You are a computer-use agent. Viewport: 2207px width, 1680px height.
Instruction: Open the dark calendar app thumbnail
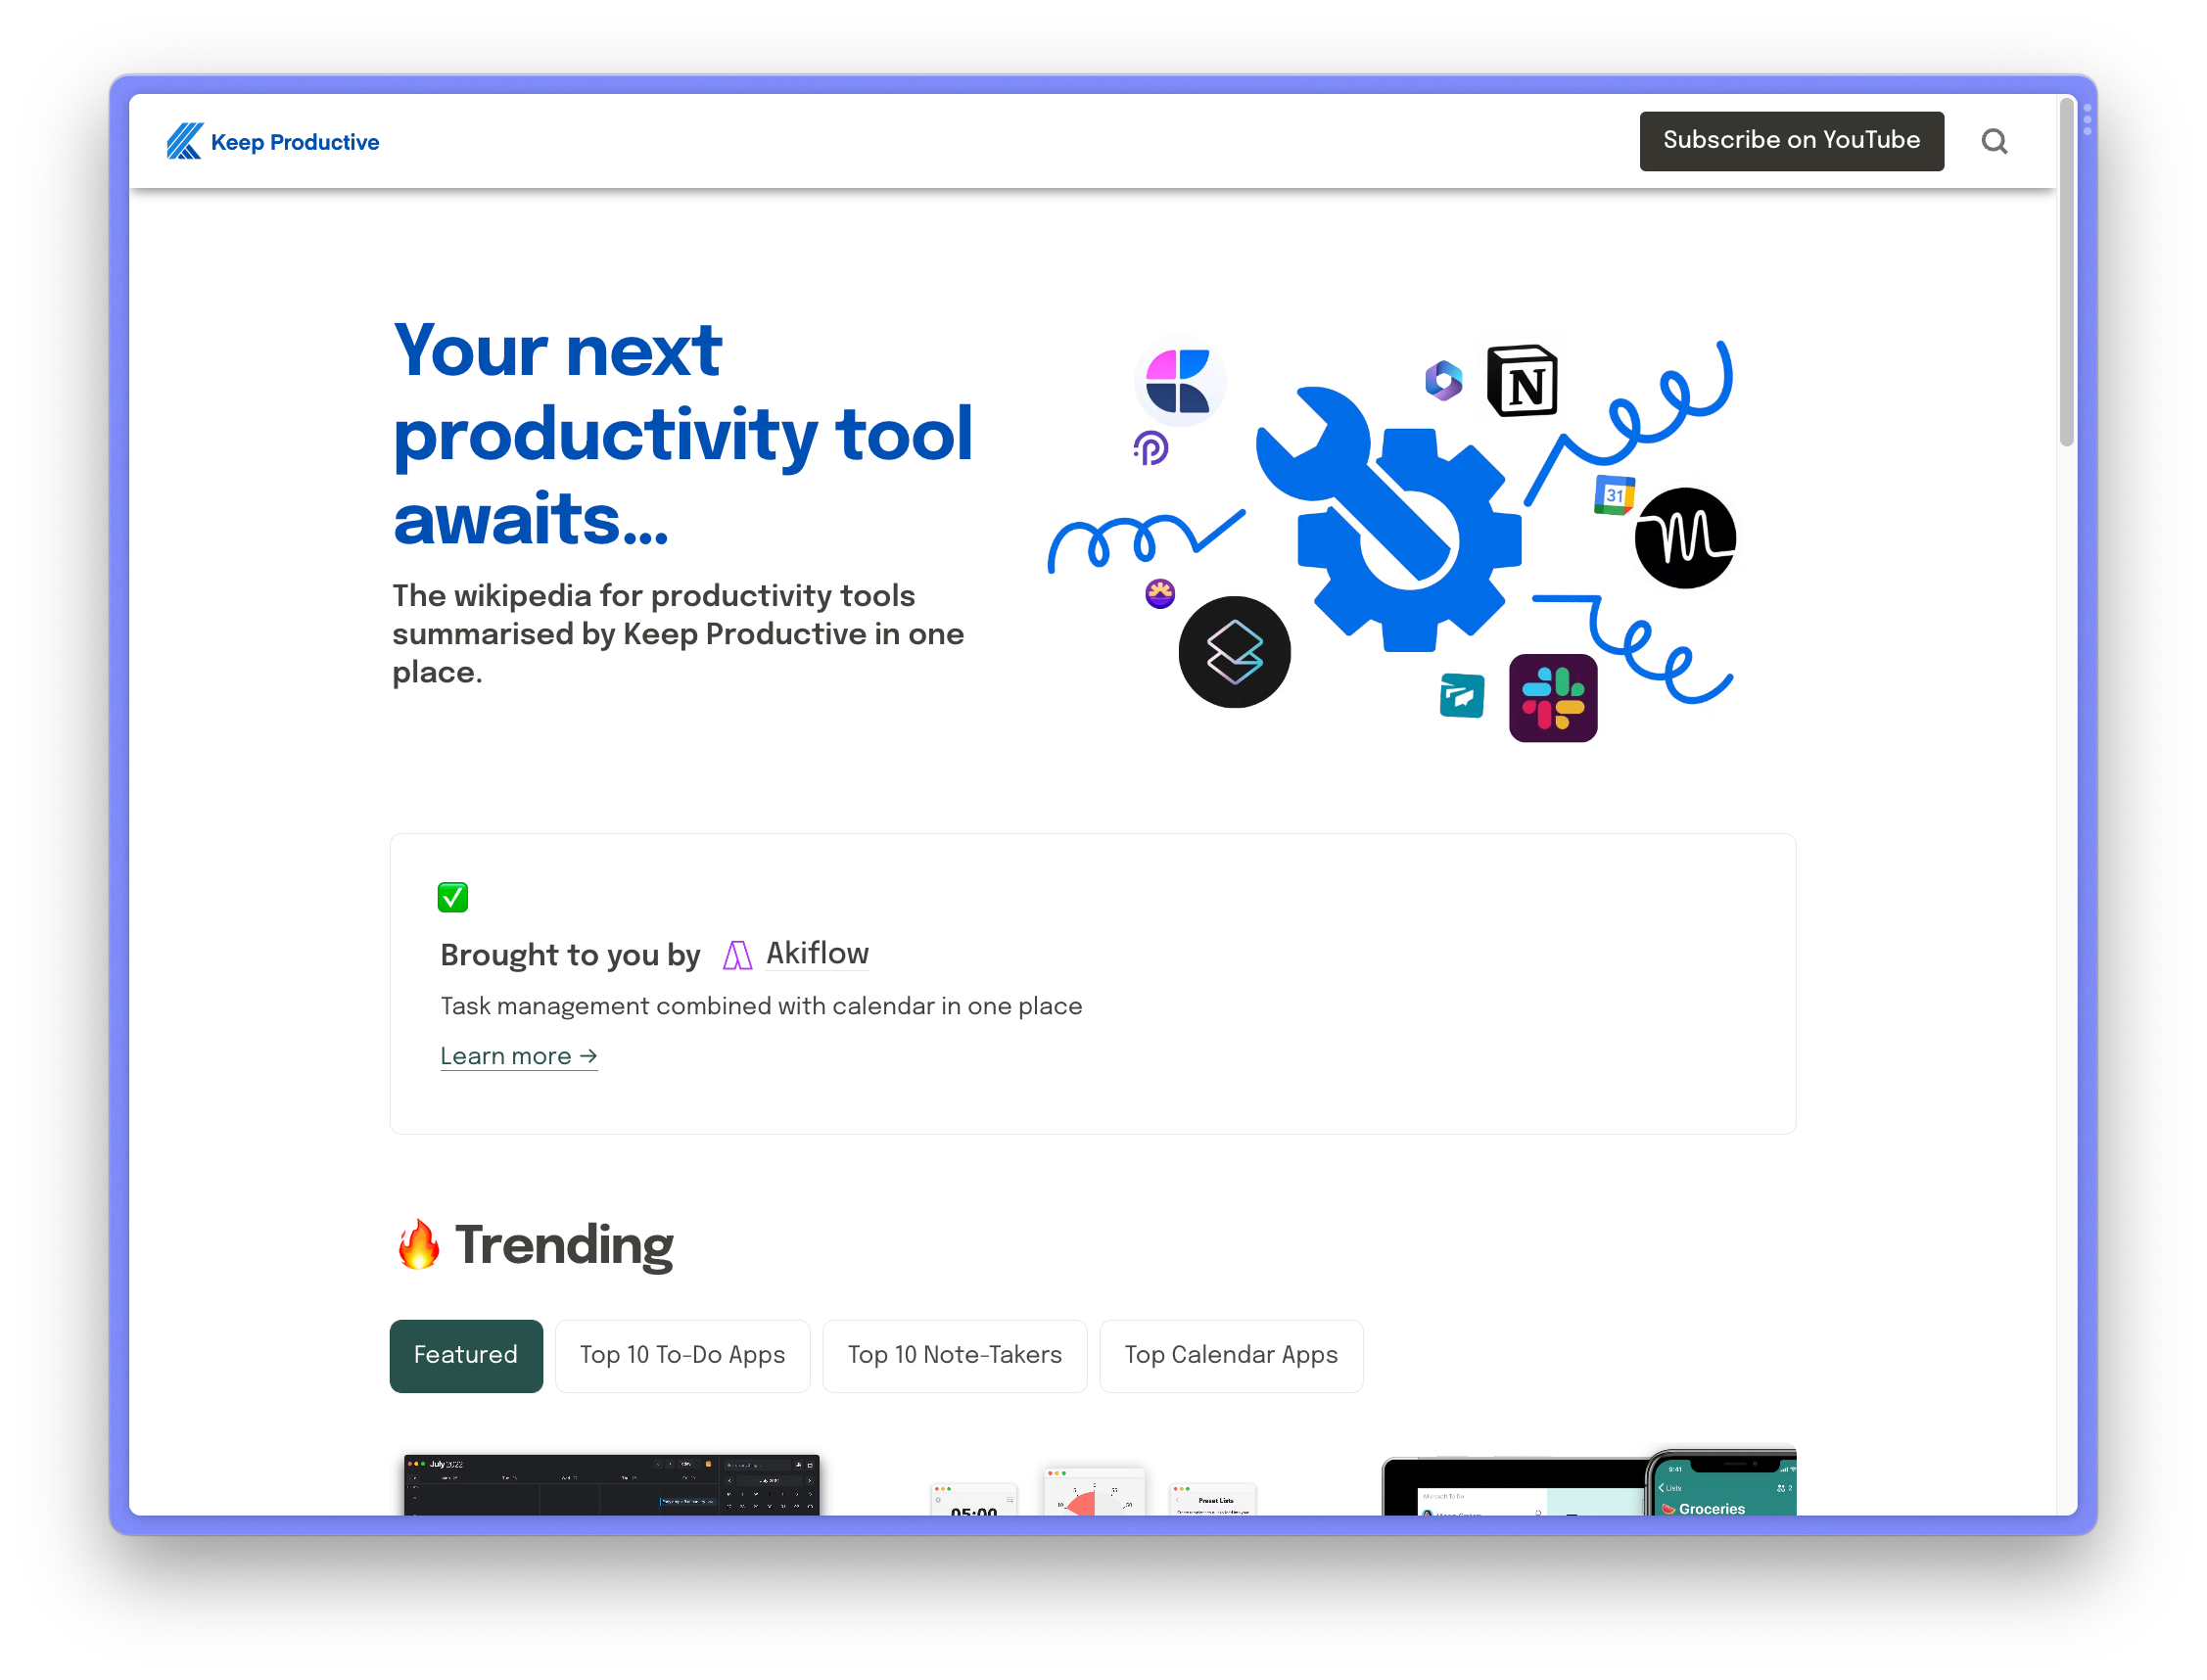(611, 1484)
